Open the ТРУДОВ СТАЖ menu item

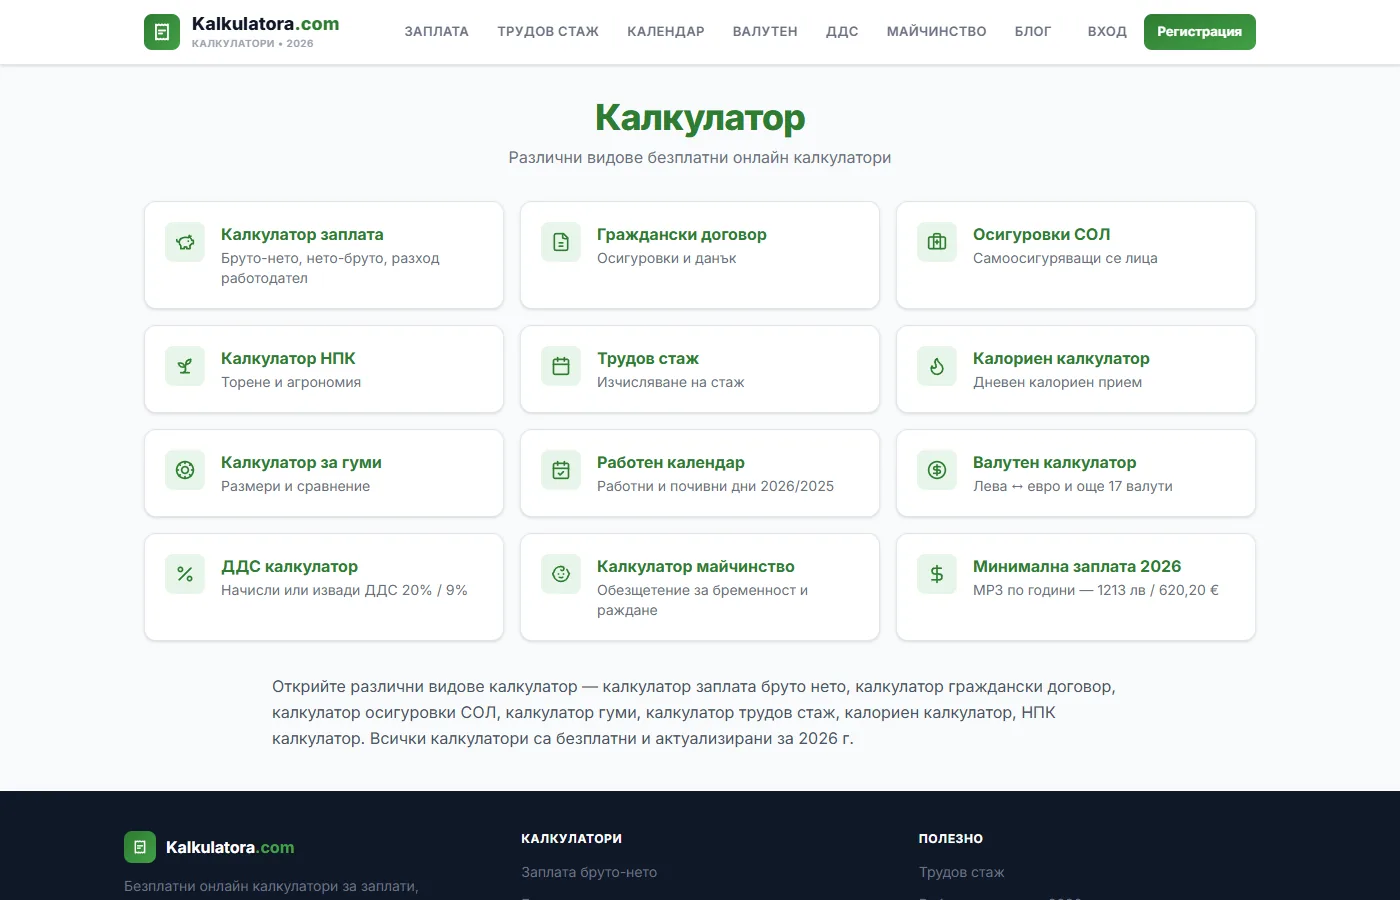coord(548,32)
